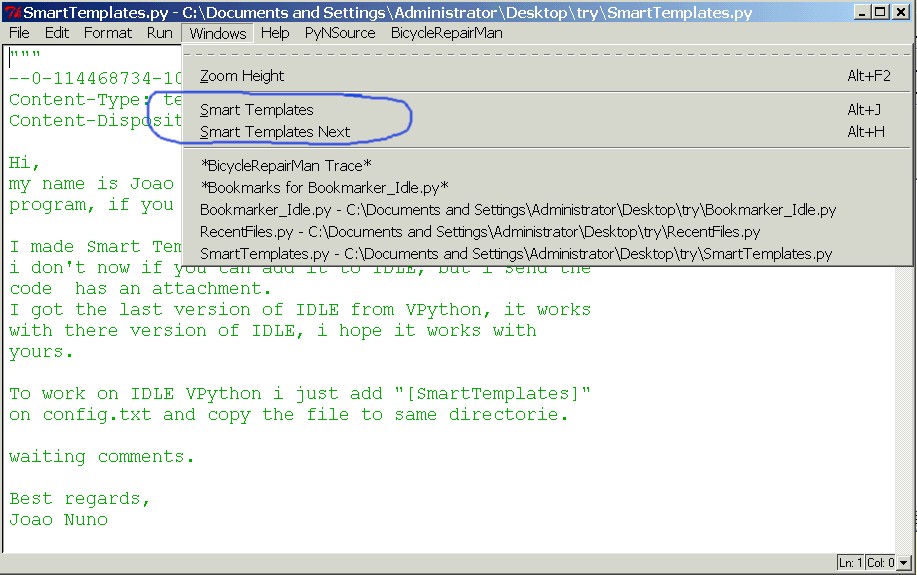Screen dimensions: 917x575
Task: Switch to SmartTemplates.py in the window list
Action: 515,254
